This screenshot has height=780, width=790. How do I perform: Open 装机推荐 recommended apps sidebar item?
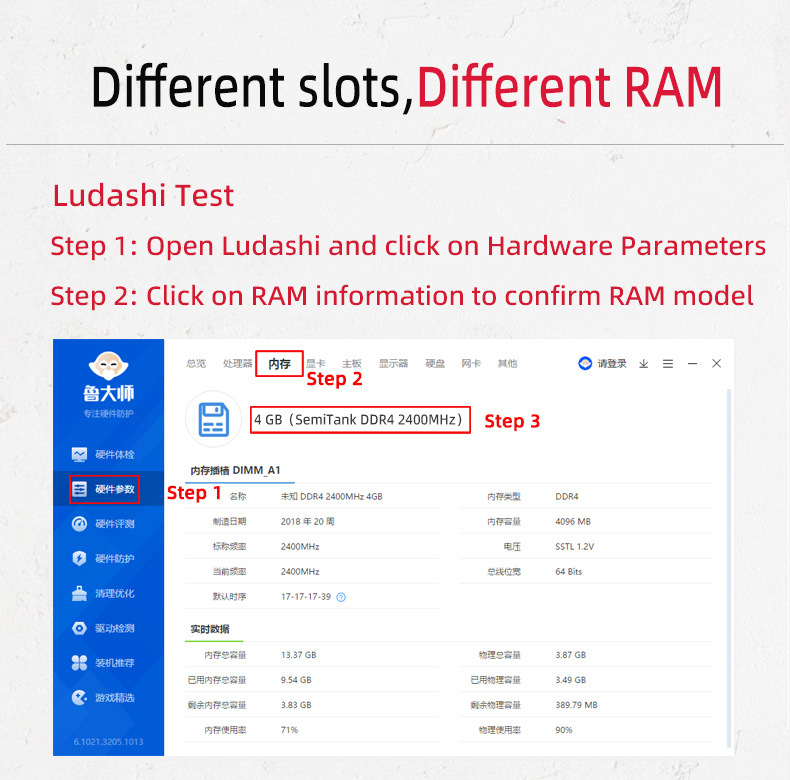[103, 663]
